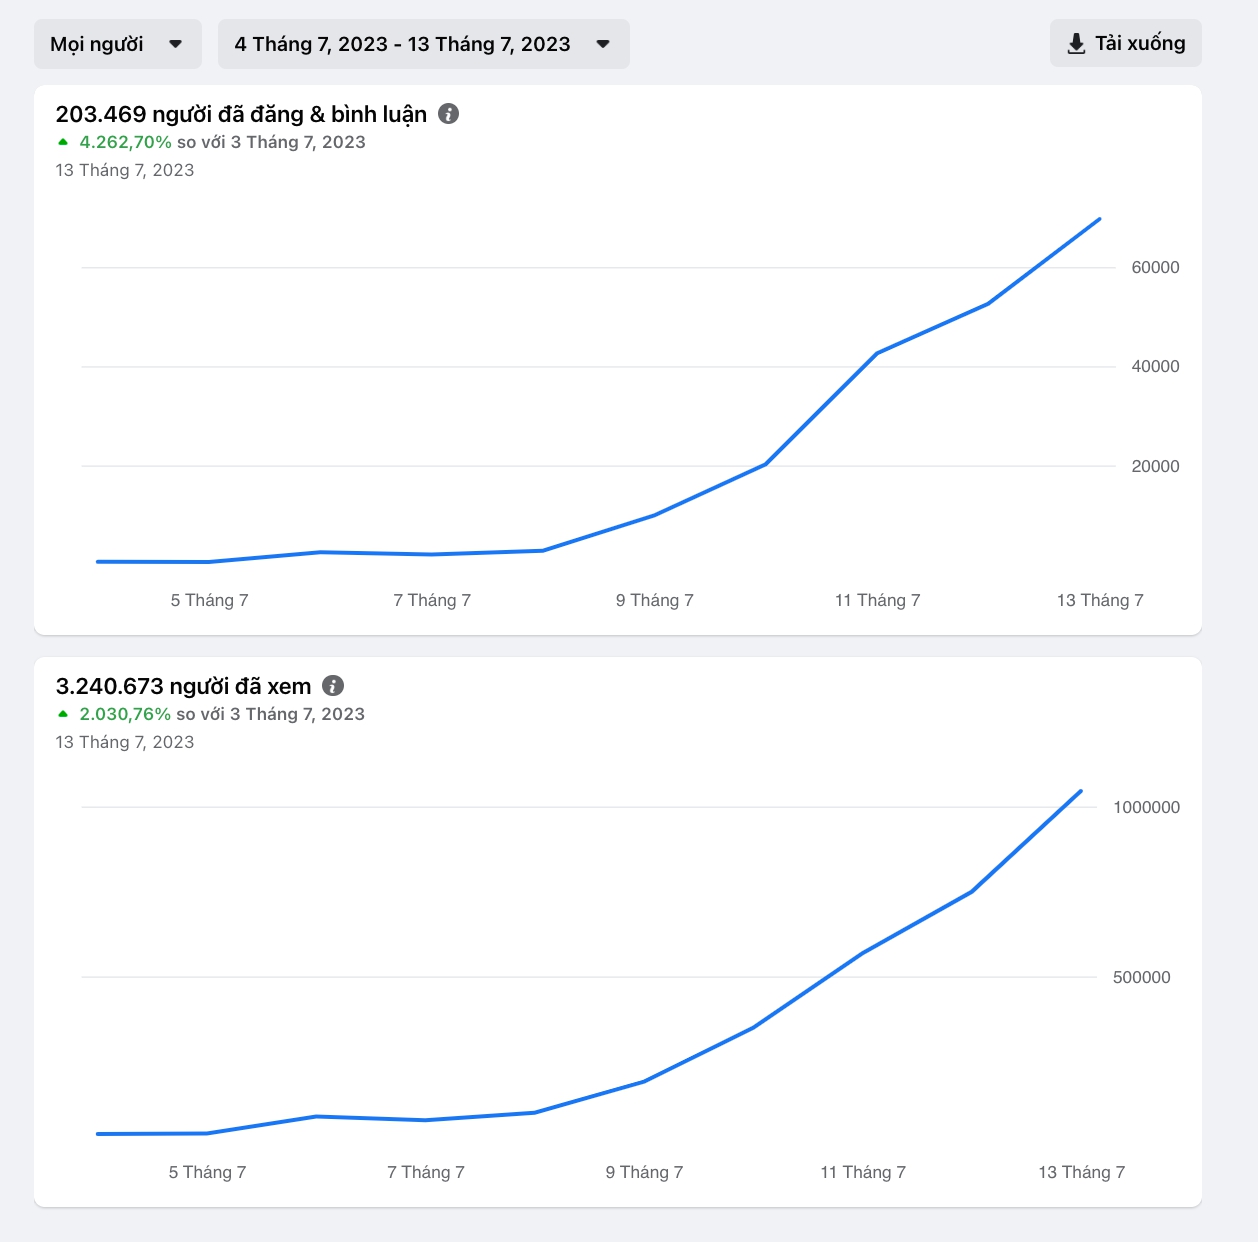Select the '3.240.673 người đã xem' heading
The width and height of the screenshot is (1258, 1242).
tap(183, 686)
